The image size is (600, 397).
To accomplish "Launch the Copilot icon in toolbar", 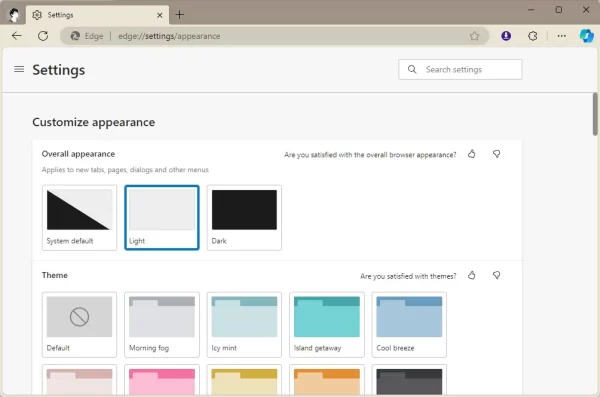I will (586, 36).
